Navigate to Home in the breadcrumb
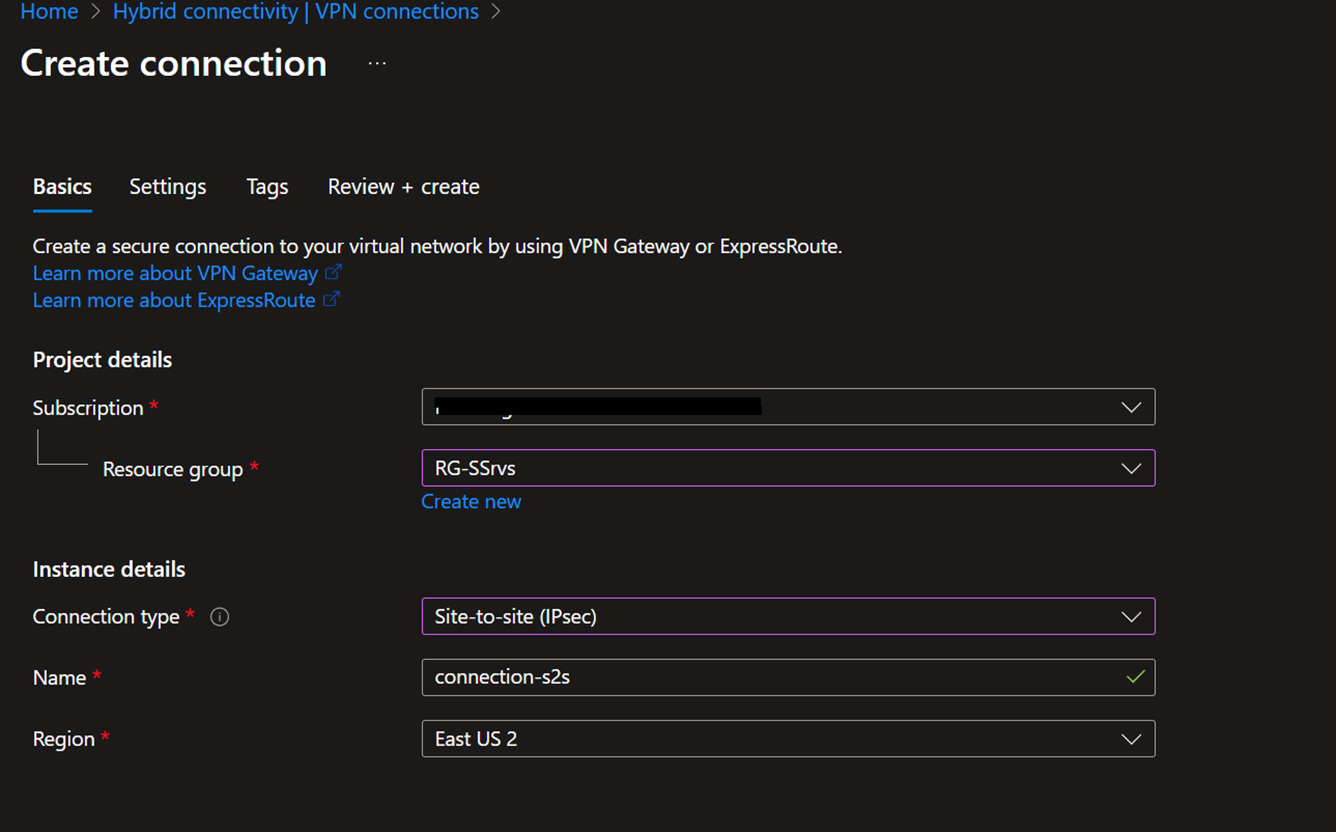This screenshot has height=832, width=1336. 49,12
